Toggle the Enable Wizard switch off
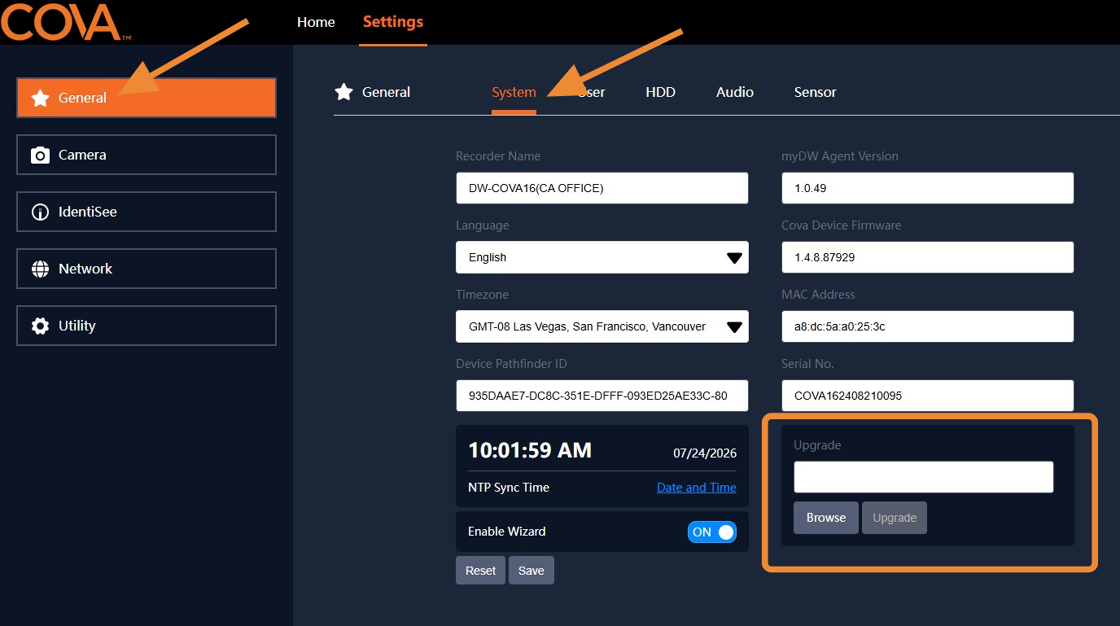 point(711,532)
